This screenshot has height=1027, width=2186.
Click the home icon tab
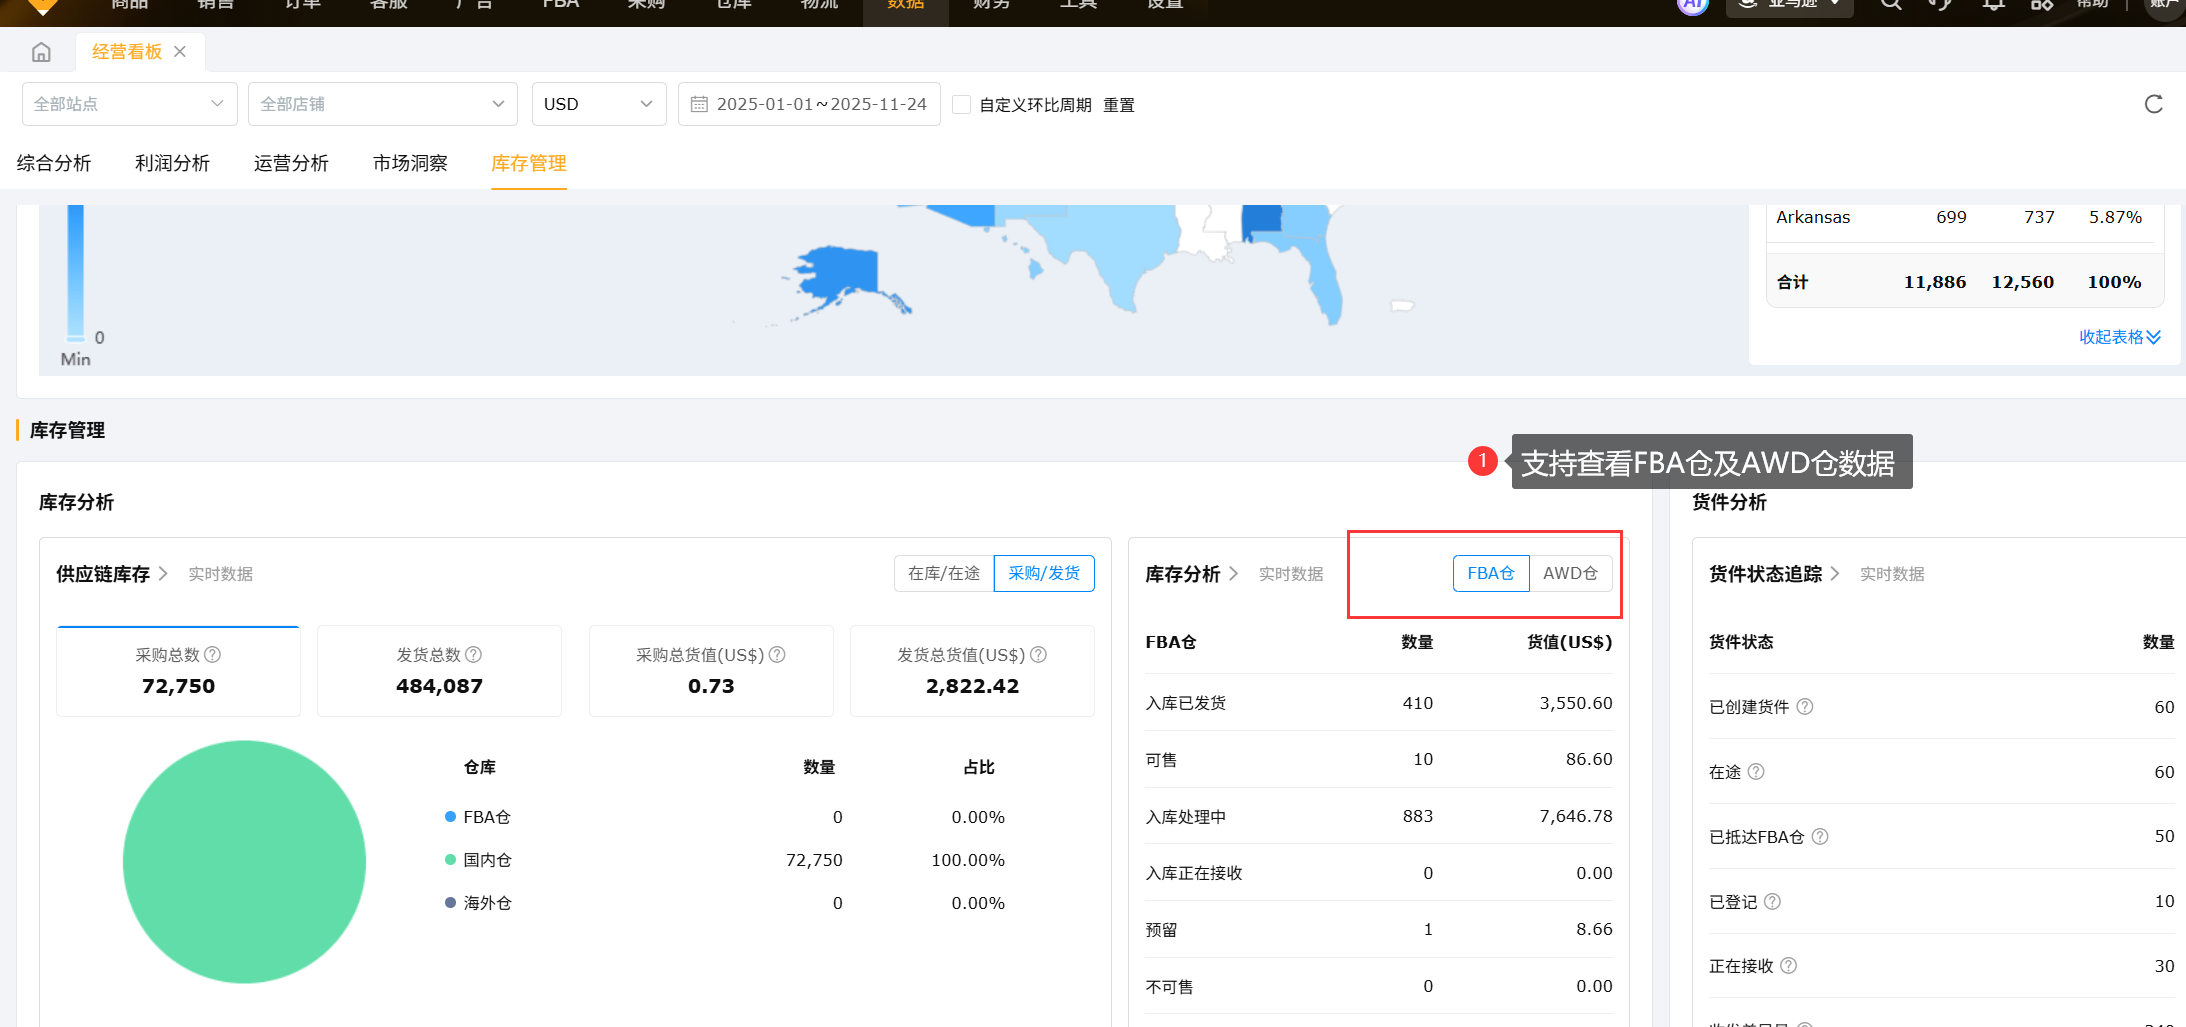41,52
